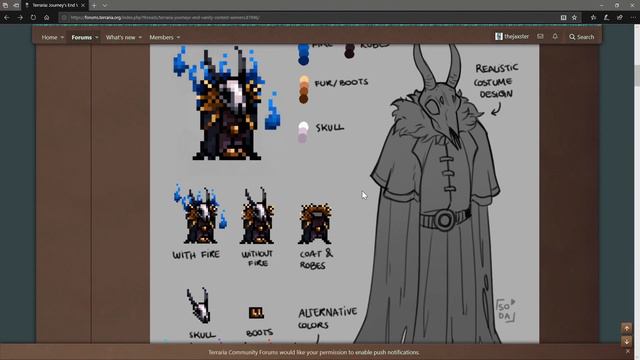Click the blue Fire color palette
The height and width of the screenshot is (360, 640).
coord(304,55)
